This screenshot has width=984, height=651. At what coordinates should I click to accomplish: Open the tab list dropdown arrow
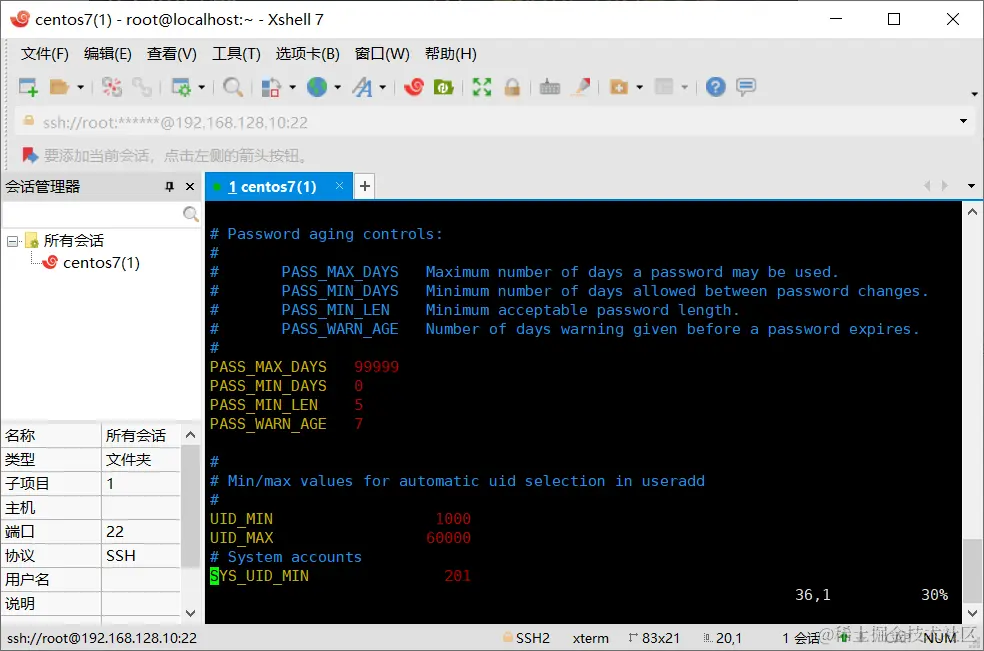[971, 186]
